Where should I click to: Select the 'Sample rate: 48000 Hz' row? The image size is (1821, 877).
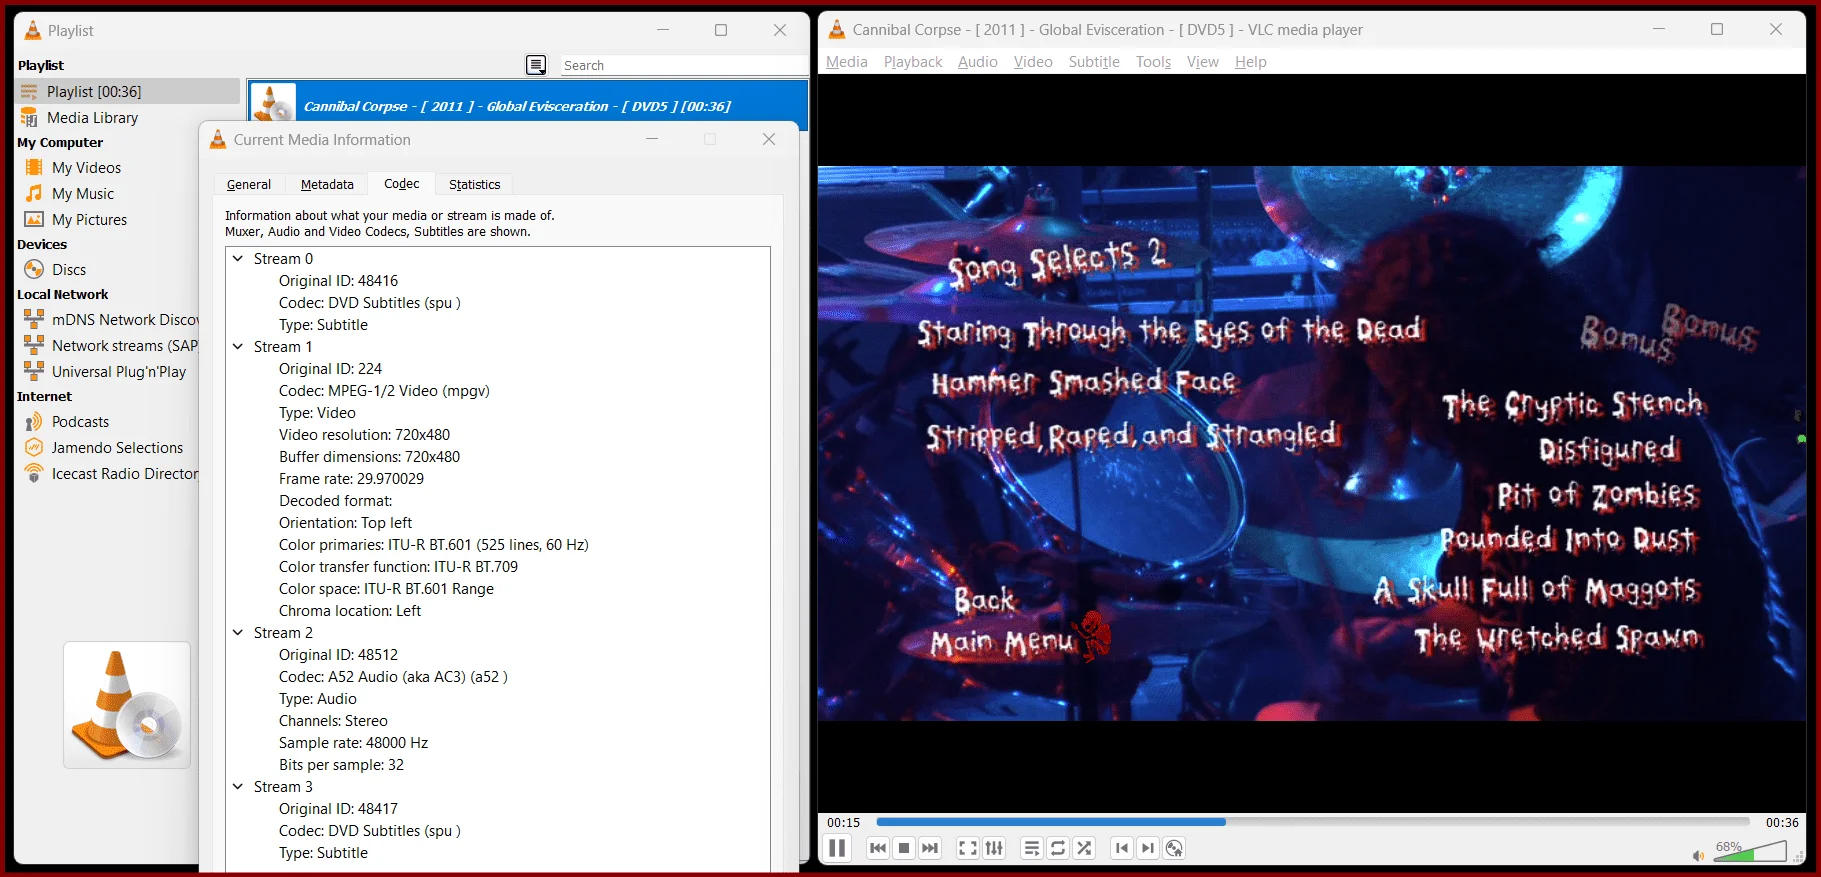tap(353, 742)
